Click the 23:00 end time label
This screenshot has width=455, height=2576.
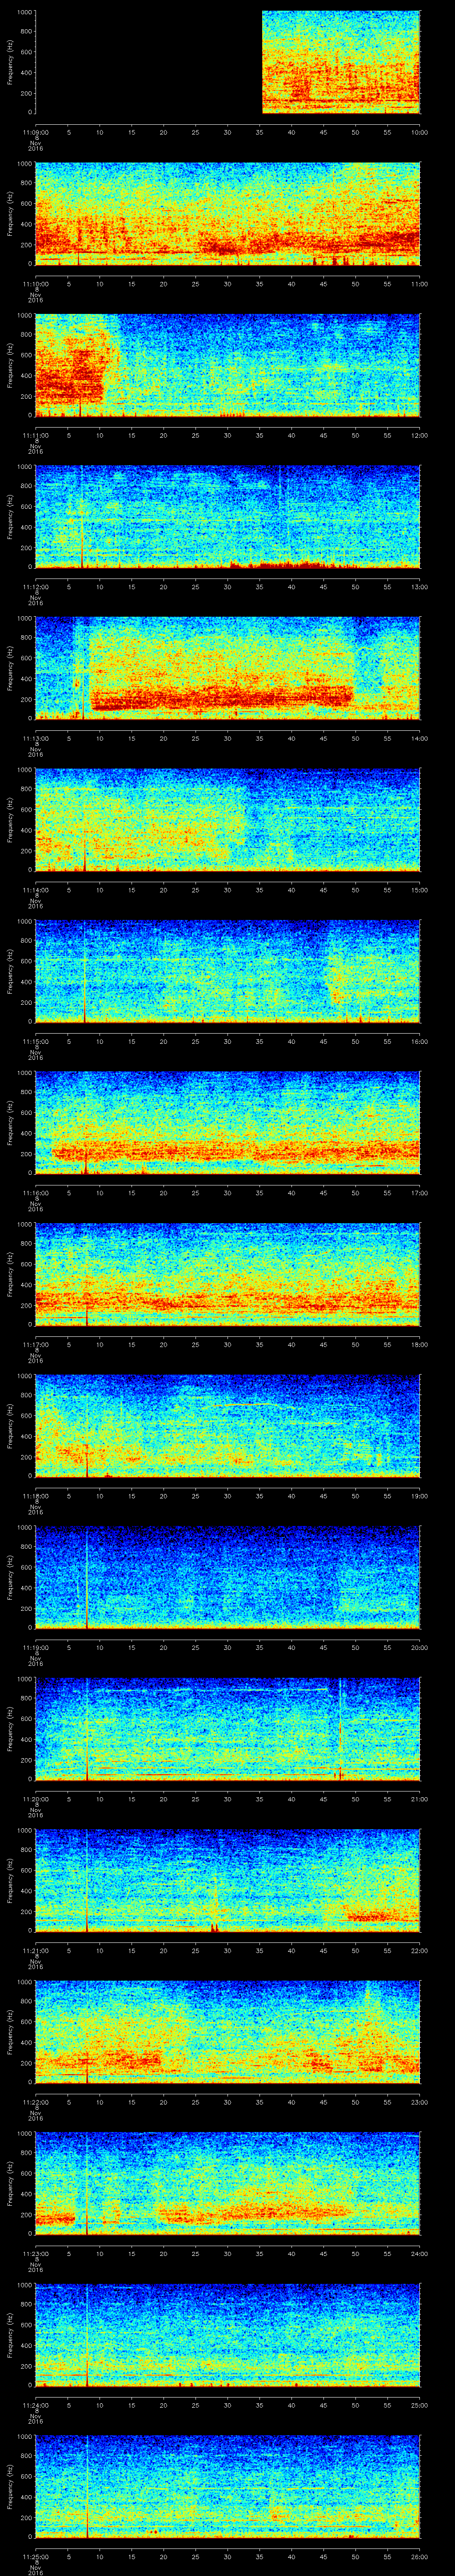pyautogui.click(x=419, y=2102)
